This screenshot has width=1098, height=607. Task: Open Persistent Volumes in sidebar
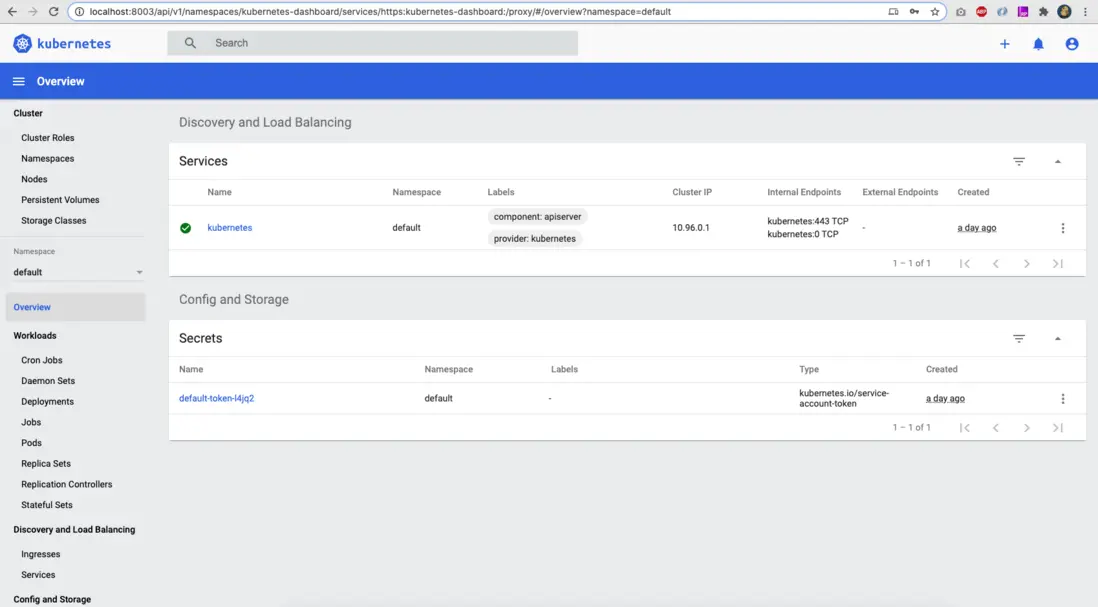pos(60,200)
